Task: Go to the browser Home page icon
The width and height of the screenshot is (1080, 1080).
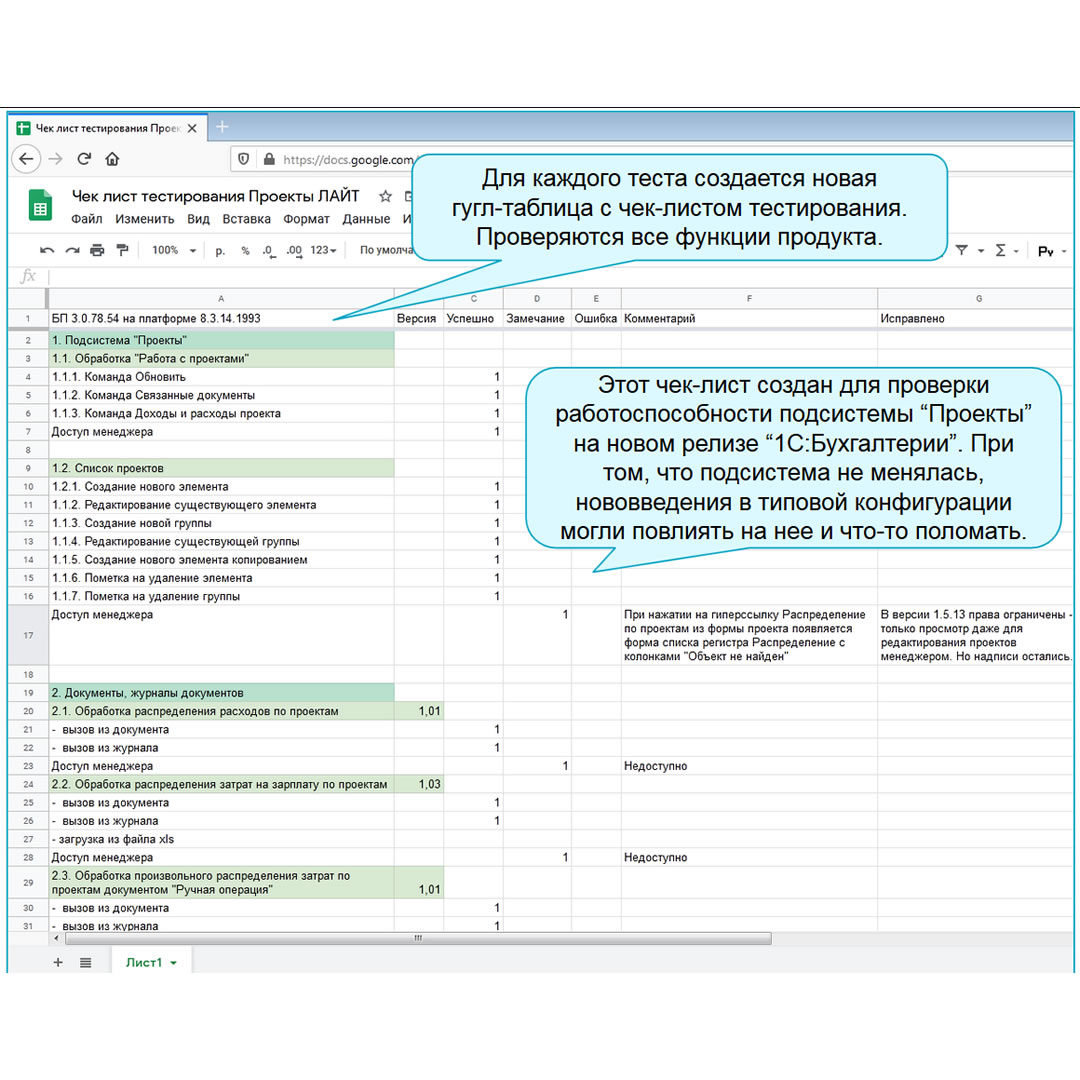Action: [112, 159]
